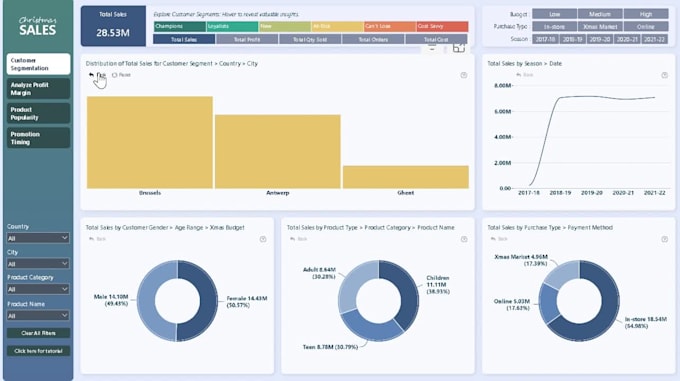680x381 pixels.
Task: Click the Online slice of the purchase donut
Action: (x=548, y=303)
